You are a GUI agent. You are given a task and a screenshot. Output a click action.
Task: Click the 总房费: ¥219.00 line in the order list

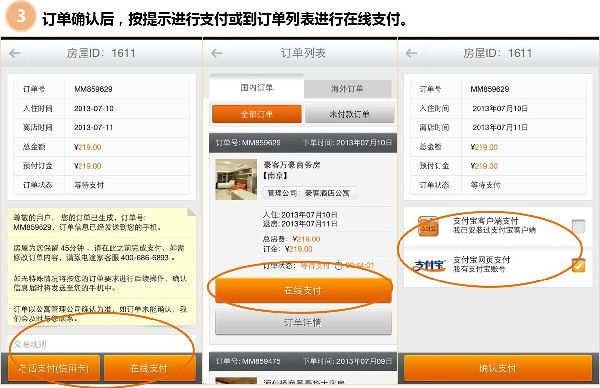point(291,240)
